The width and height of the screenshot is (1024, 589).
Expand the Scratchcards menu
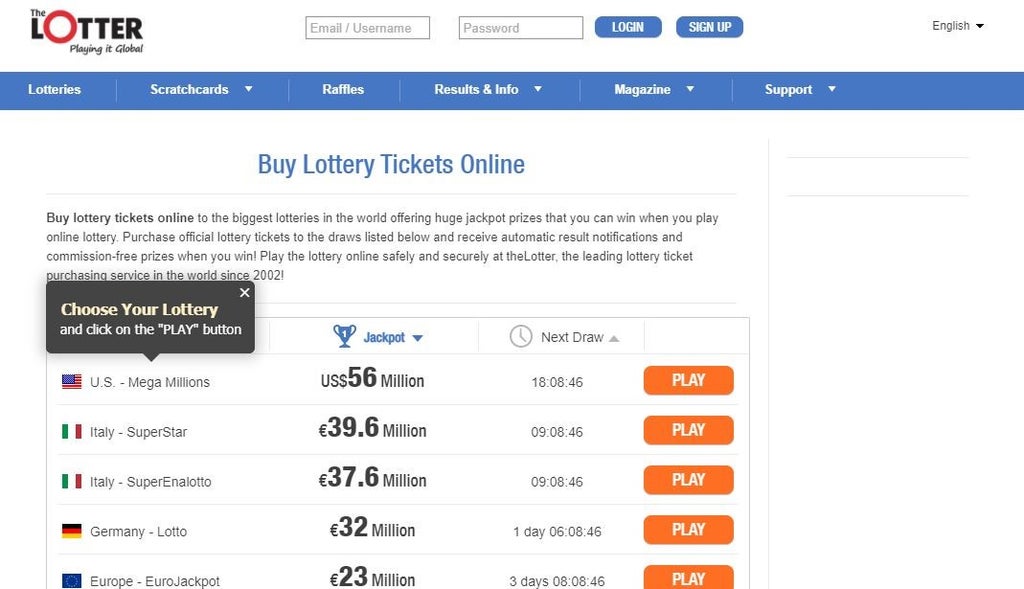201,89
